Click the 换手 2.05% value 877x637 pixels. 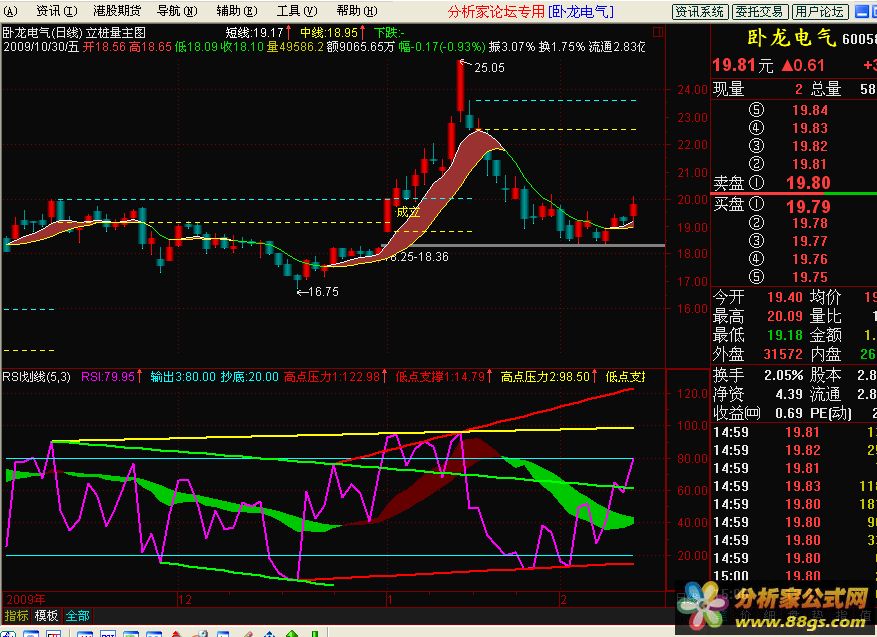click(784, 375)
